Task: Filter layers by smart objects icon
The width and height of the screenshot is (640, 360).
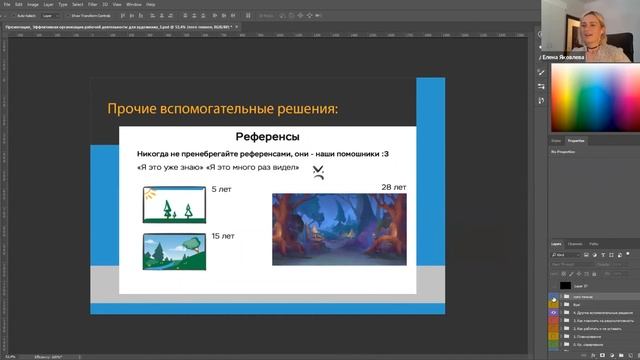Action: [x=620, y=255]
